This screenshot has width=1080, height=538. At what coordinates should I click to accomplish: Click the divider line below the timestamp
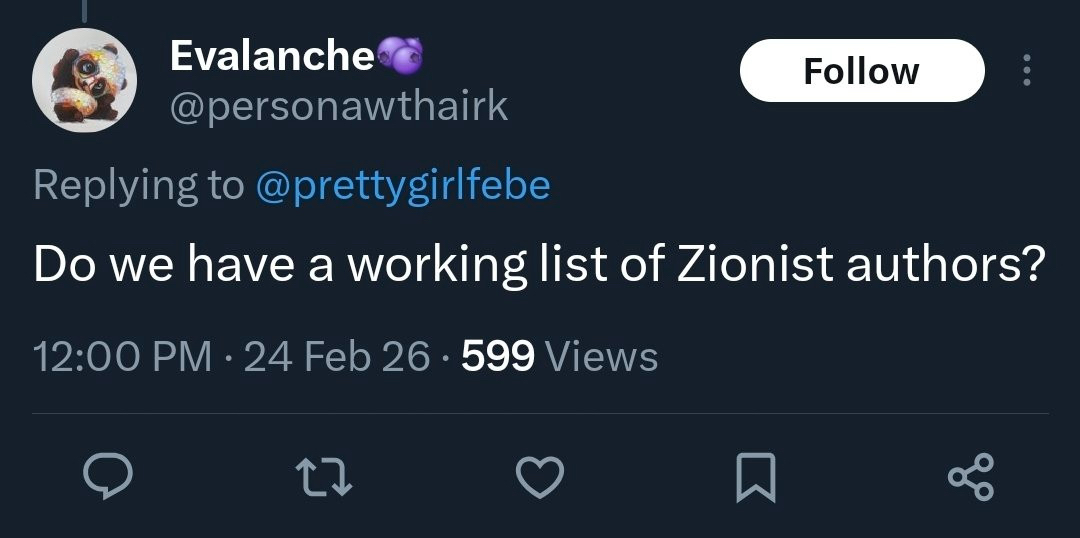click(x=540, y=413)
